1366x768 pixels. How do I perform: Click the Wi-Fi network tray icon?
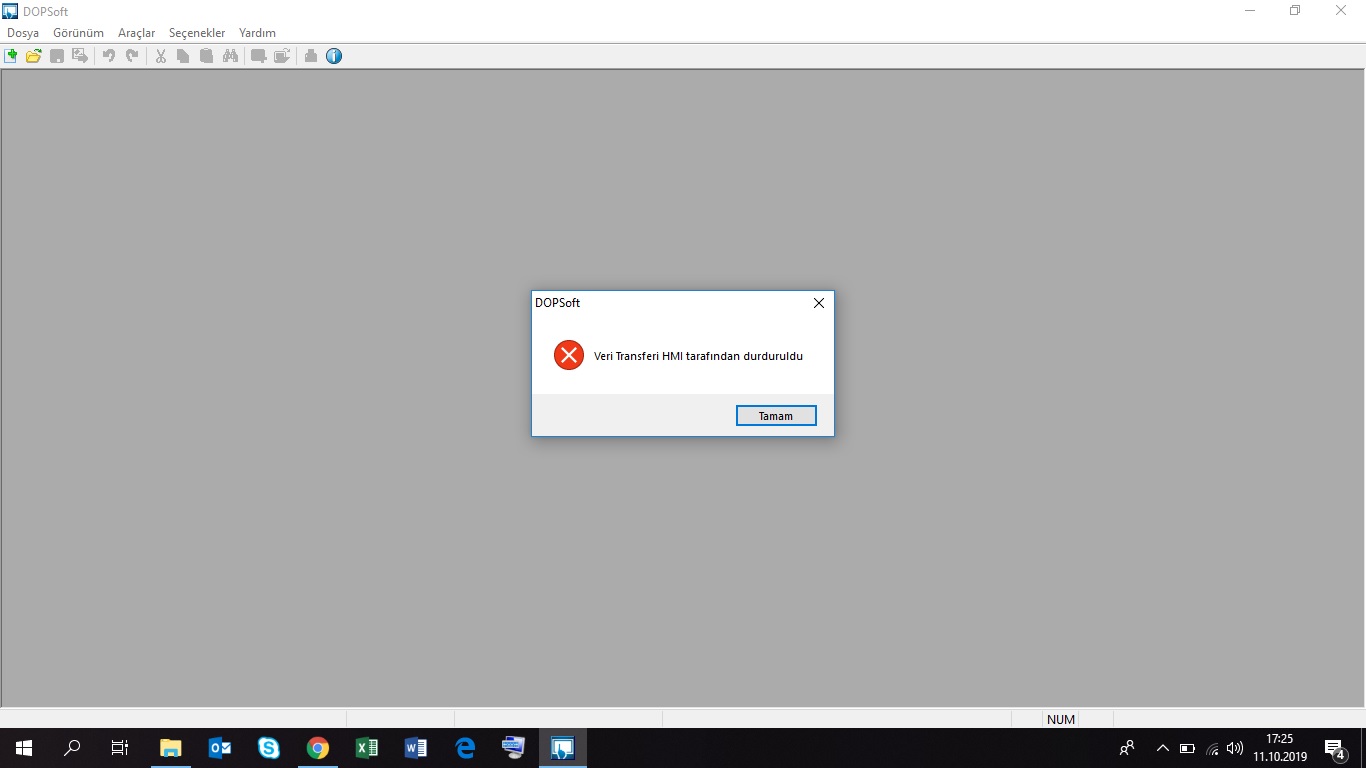[x=1213, y=748]
